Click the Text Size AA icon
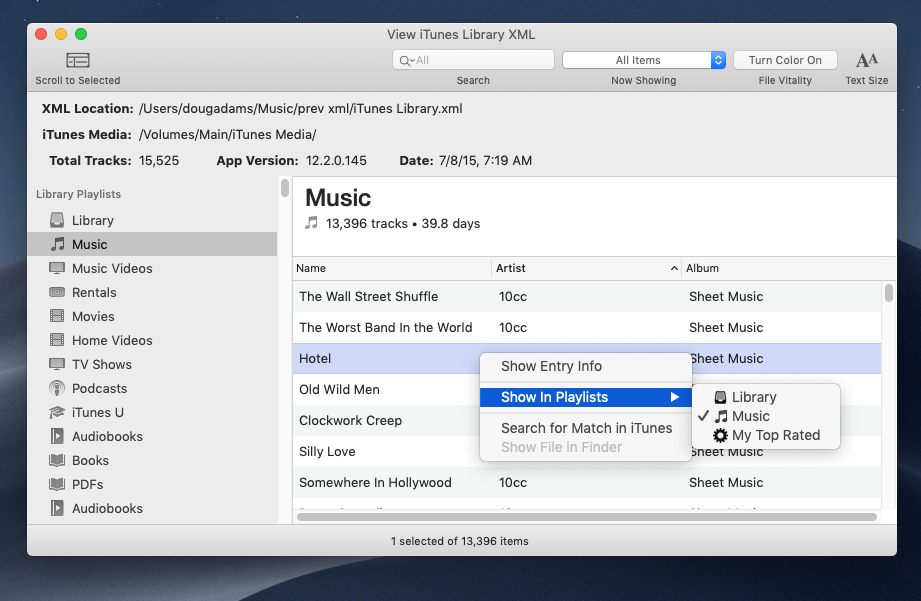This screenshot has width=921, height=601. 866,60
